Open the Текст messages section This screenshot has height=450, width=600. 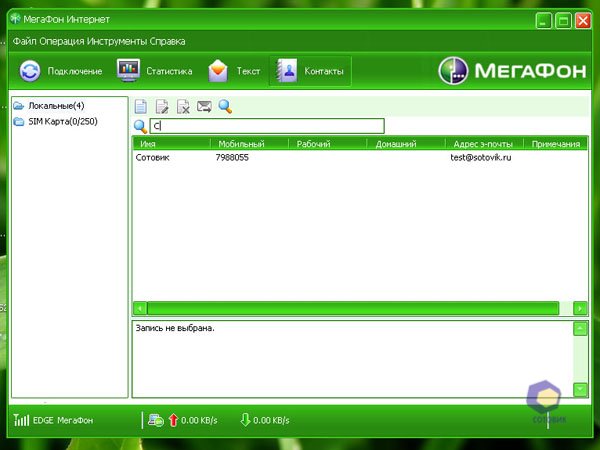234,71
